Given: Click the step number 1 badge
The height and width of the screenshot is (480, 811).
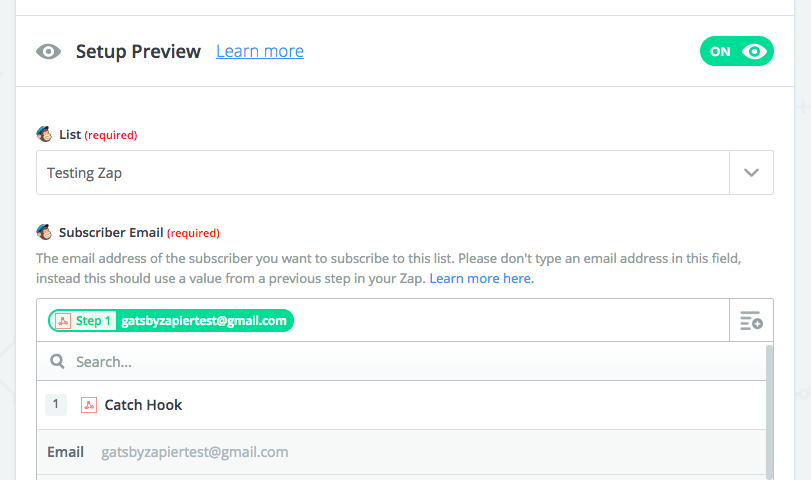Looking at the screenshot, I should click(56, 404).
